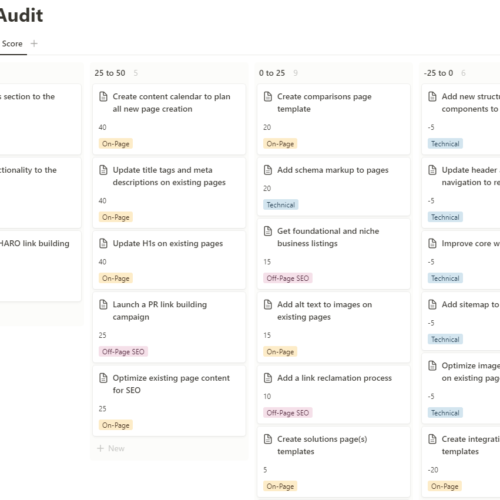Click On-Page tag on Create integration templates card

(x=445, y=486)
